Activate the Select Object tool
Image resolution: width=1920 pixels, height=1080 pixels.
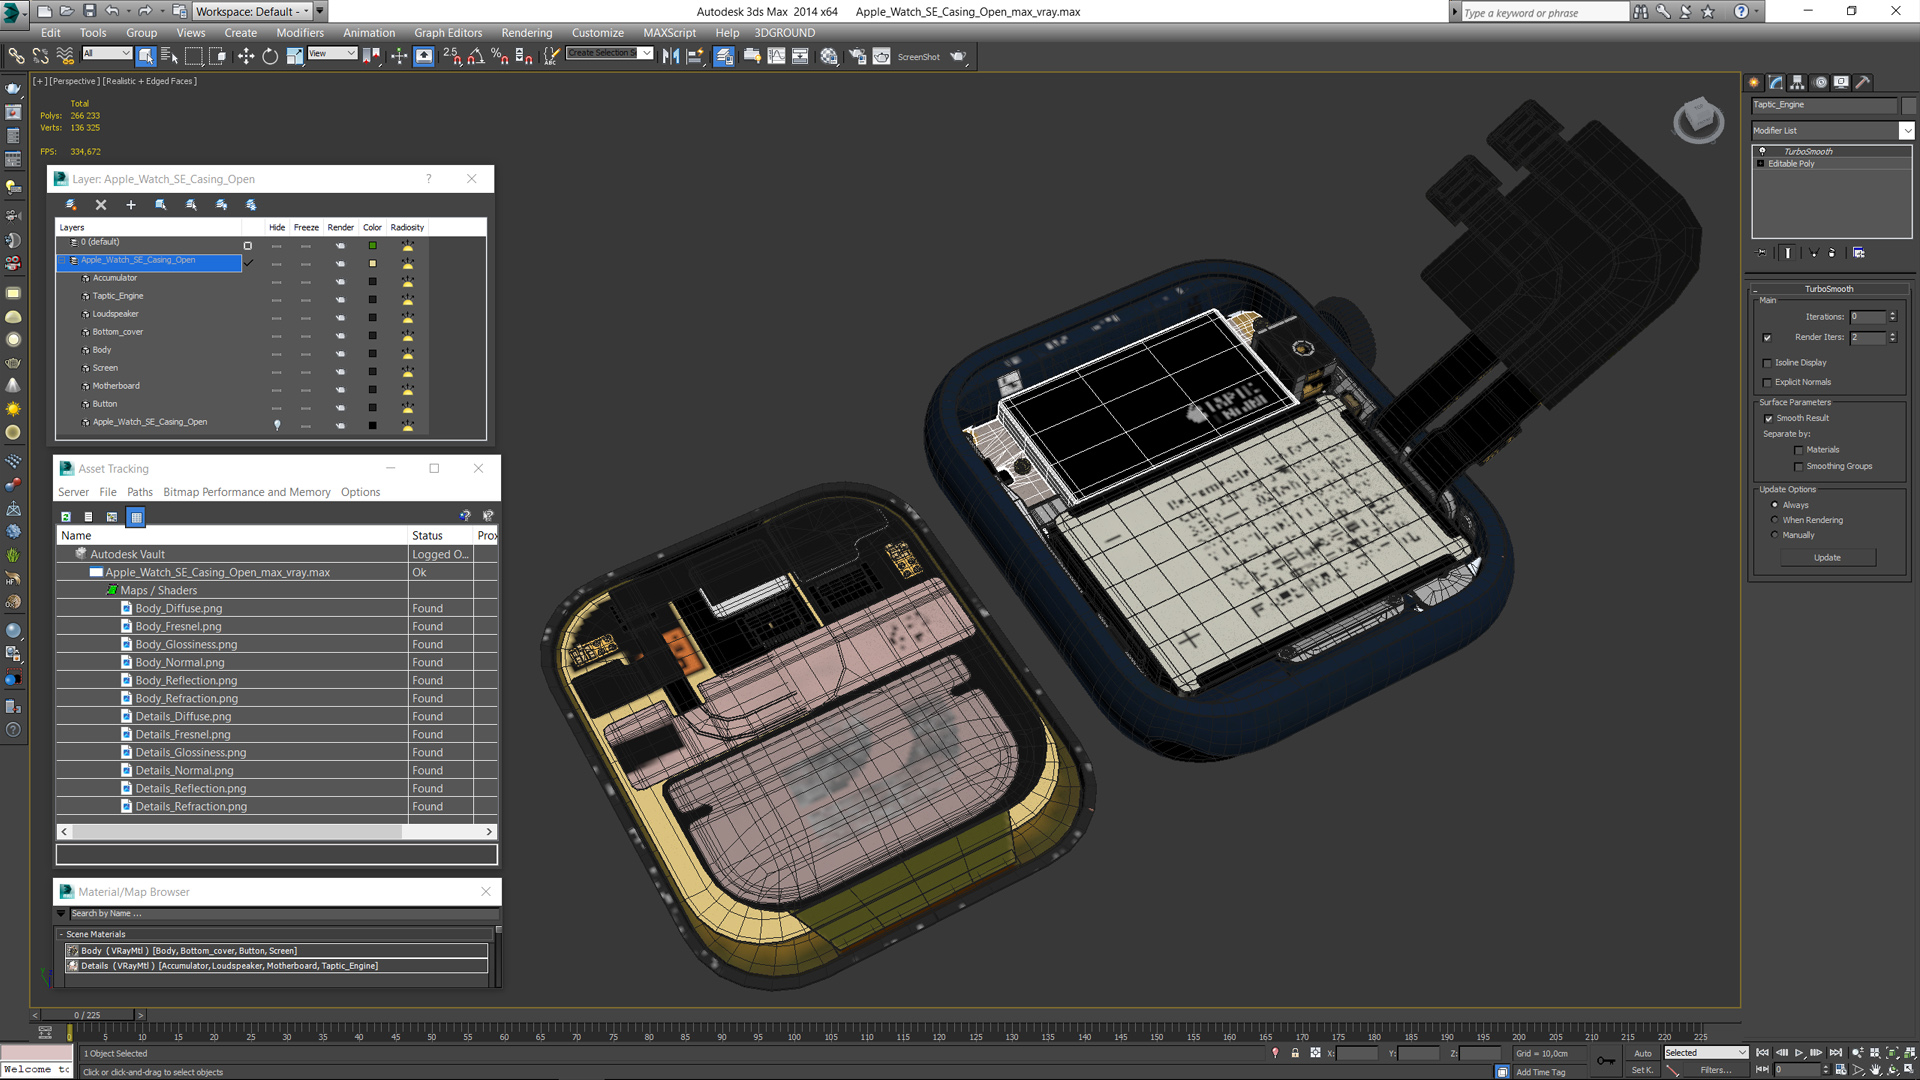pyautogui.click(x=146, y=56)
